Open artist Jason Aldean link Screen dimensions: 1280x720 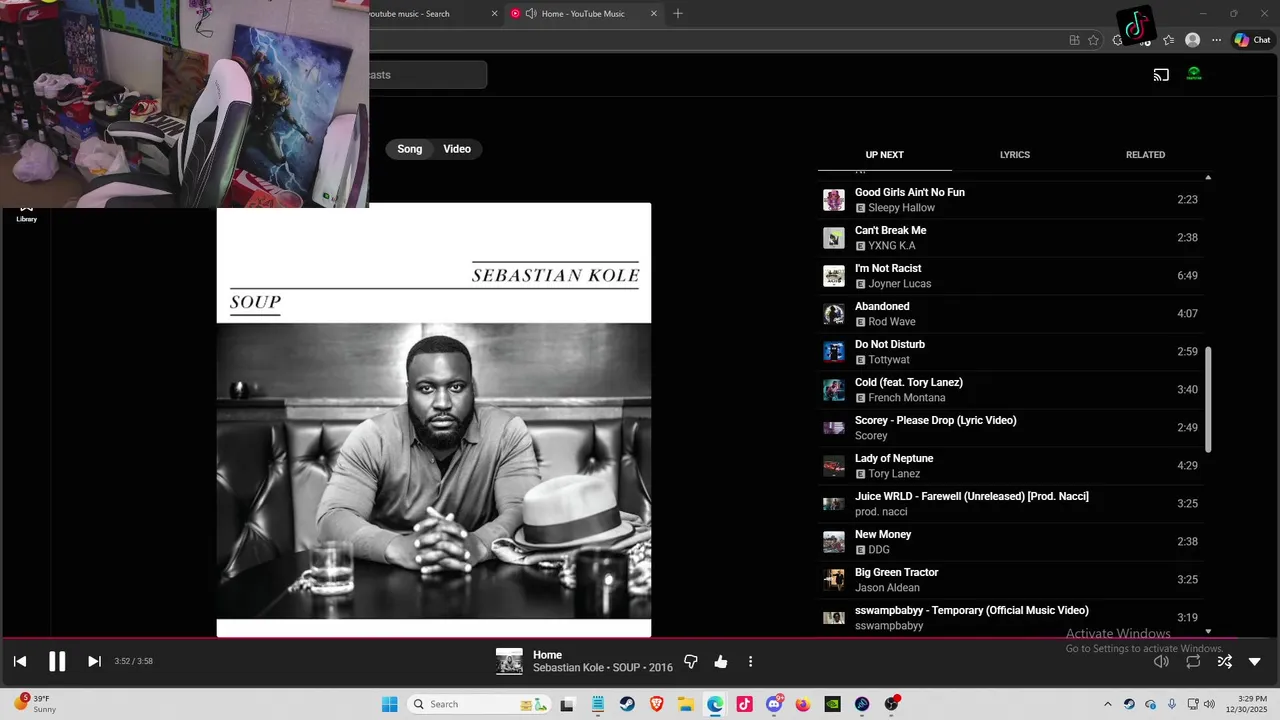tap(887, 588)
